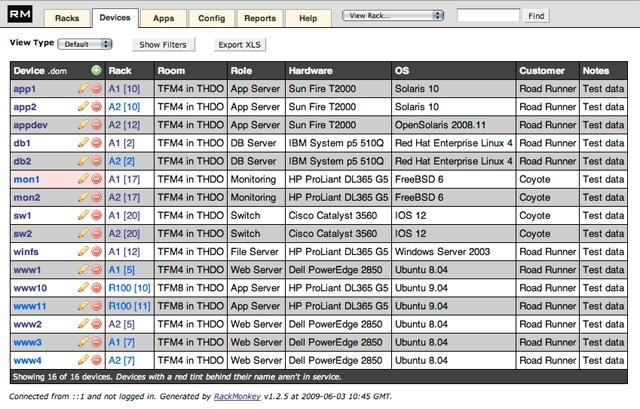Delete device sw2 with red icon

(x=97, y=233)
